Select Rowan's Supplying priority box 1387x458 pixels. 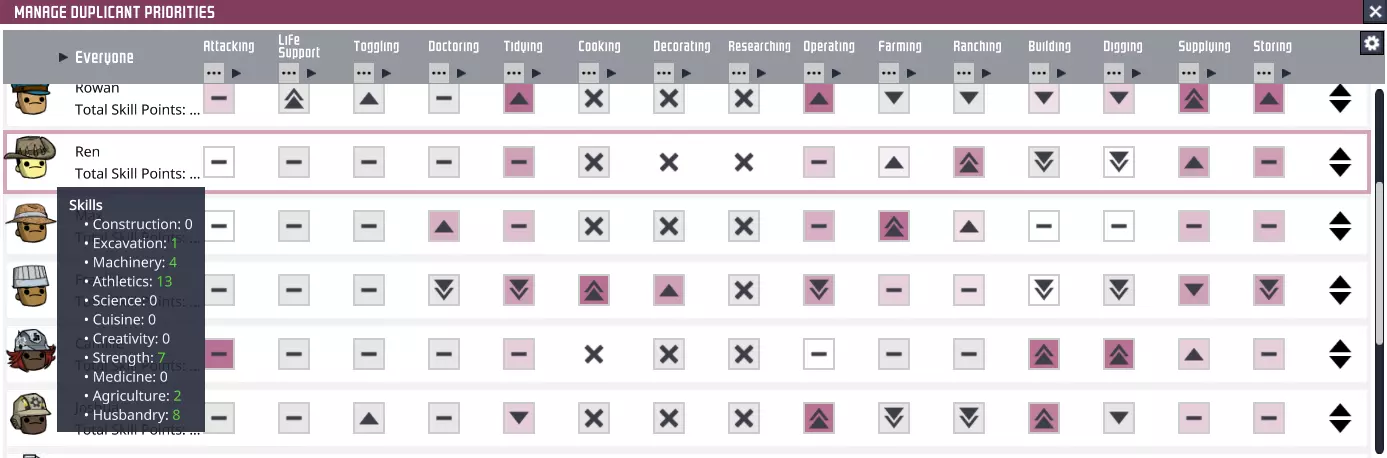(1193, 98)
